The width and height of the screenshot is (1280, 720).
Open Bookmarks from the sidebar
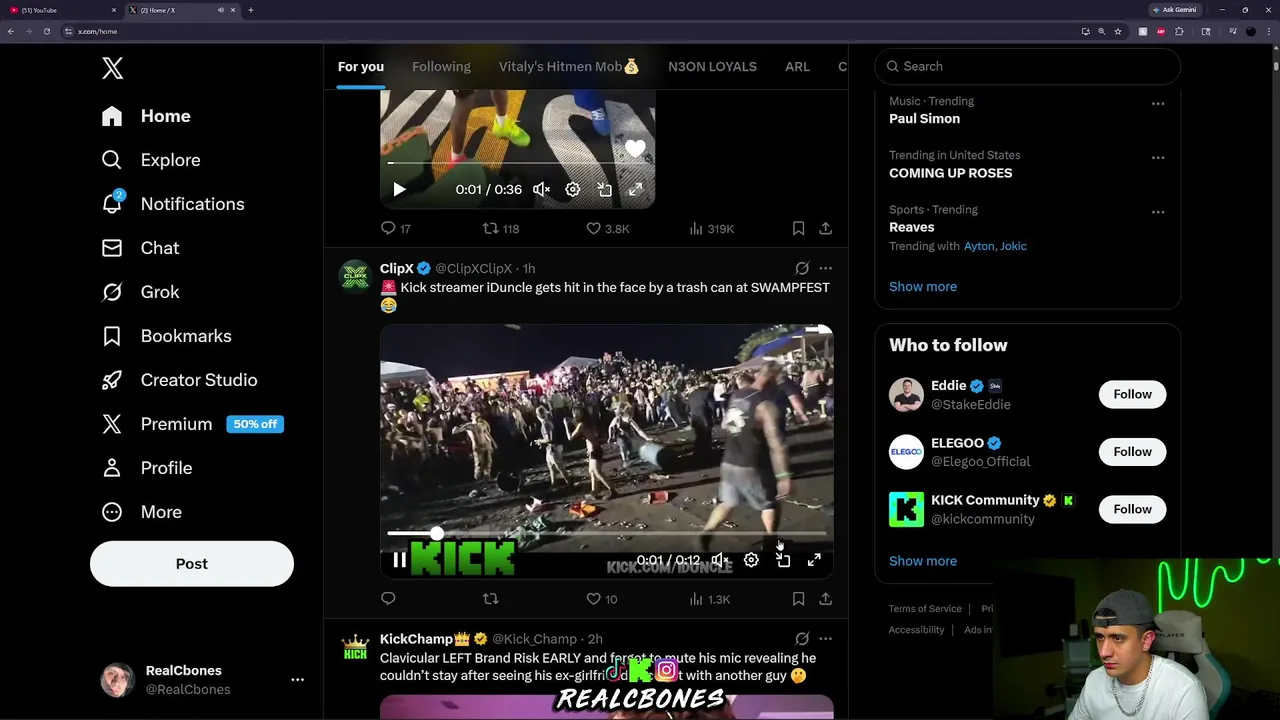[166, 336]
